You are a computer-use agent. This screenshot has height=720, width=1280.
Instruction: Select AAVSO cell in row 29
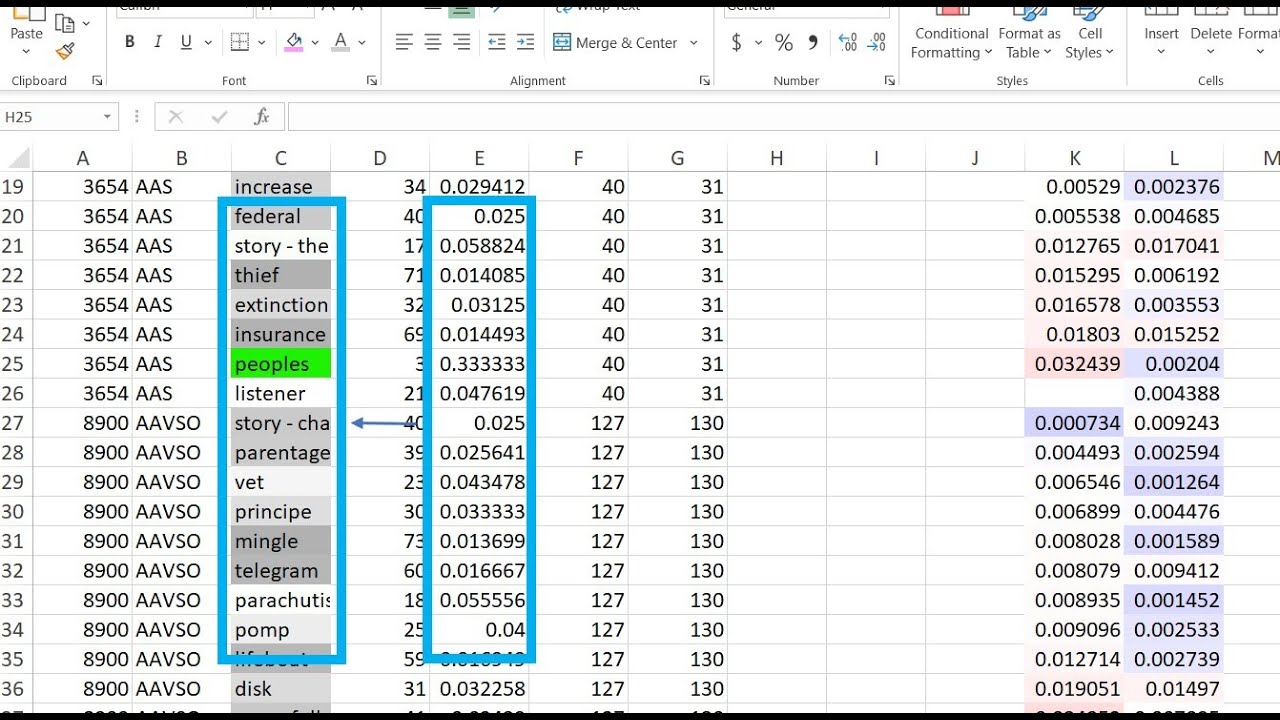181,482
